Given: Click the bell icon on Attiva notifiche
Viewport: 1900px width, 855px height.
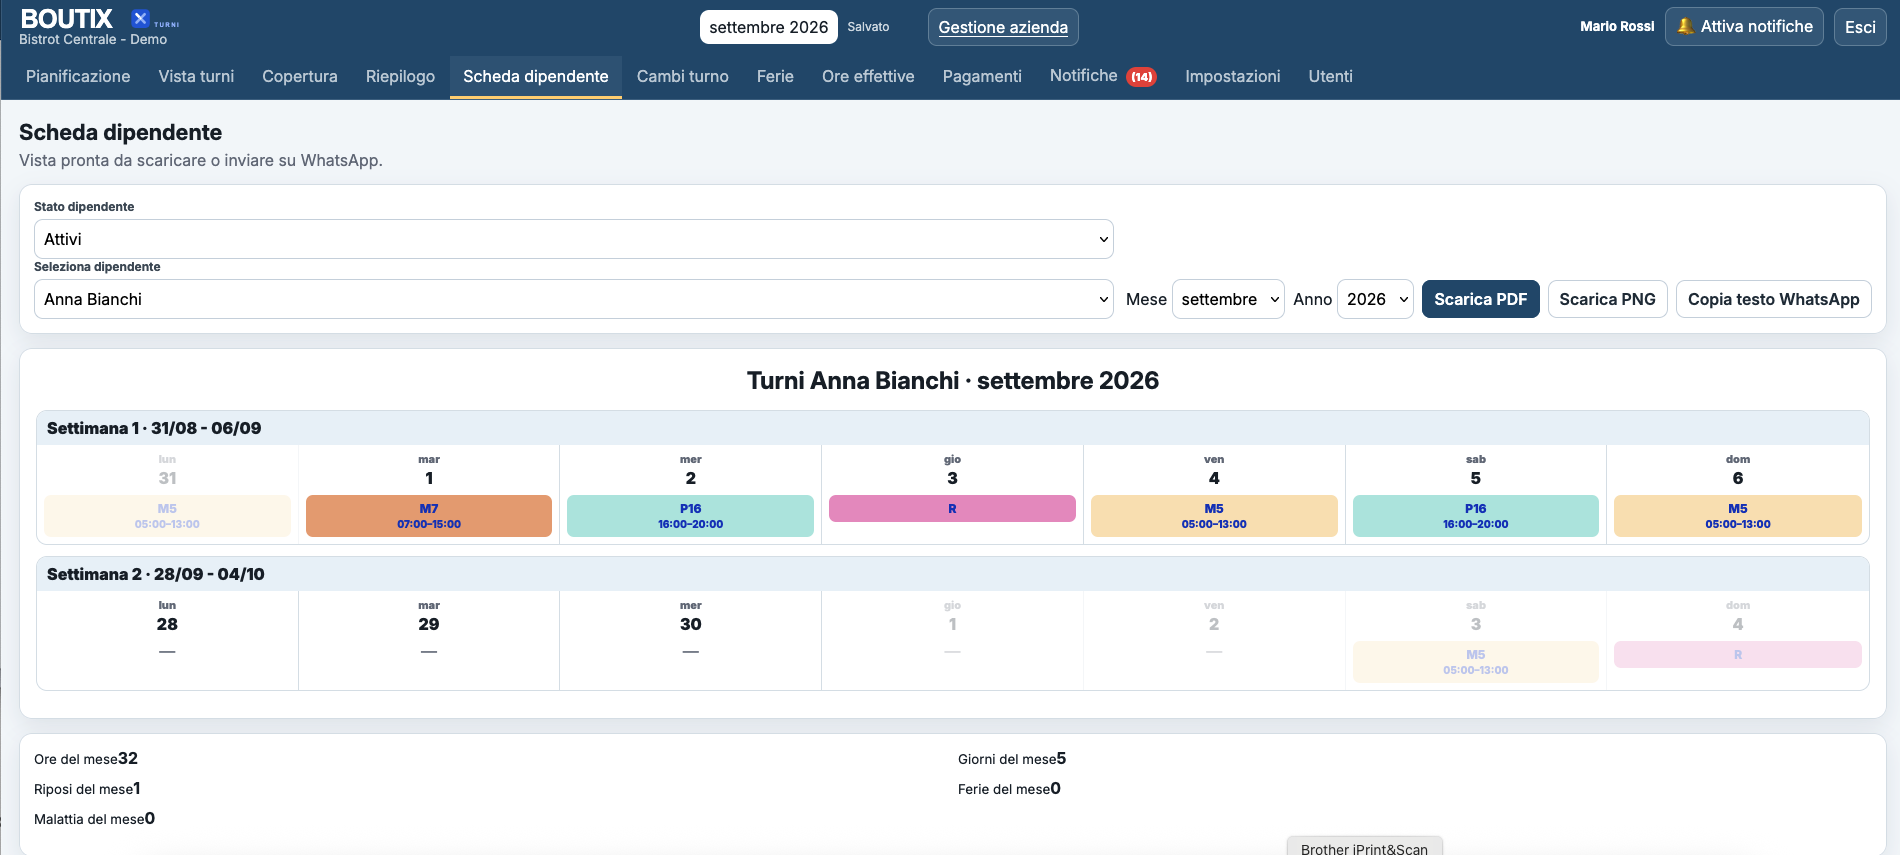Looking at the screenshot, I should [1685, 27].
